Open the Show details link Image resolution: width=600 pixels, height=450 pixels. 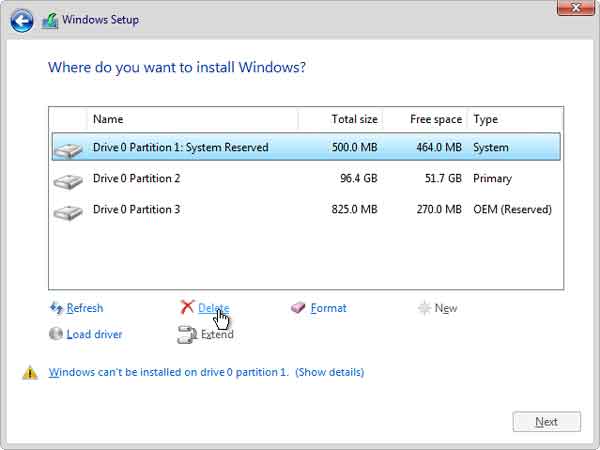(x=329, y=372)
